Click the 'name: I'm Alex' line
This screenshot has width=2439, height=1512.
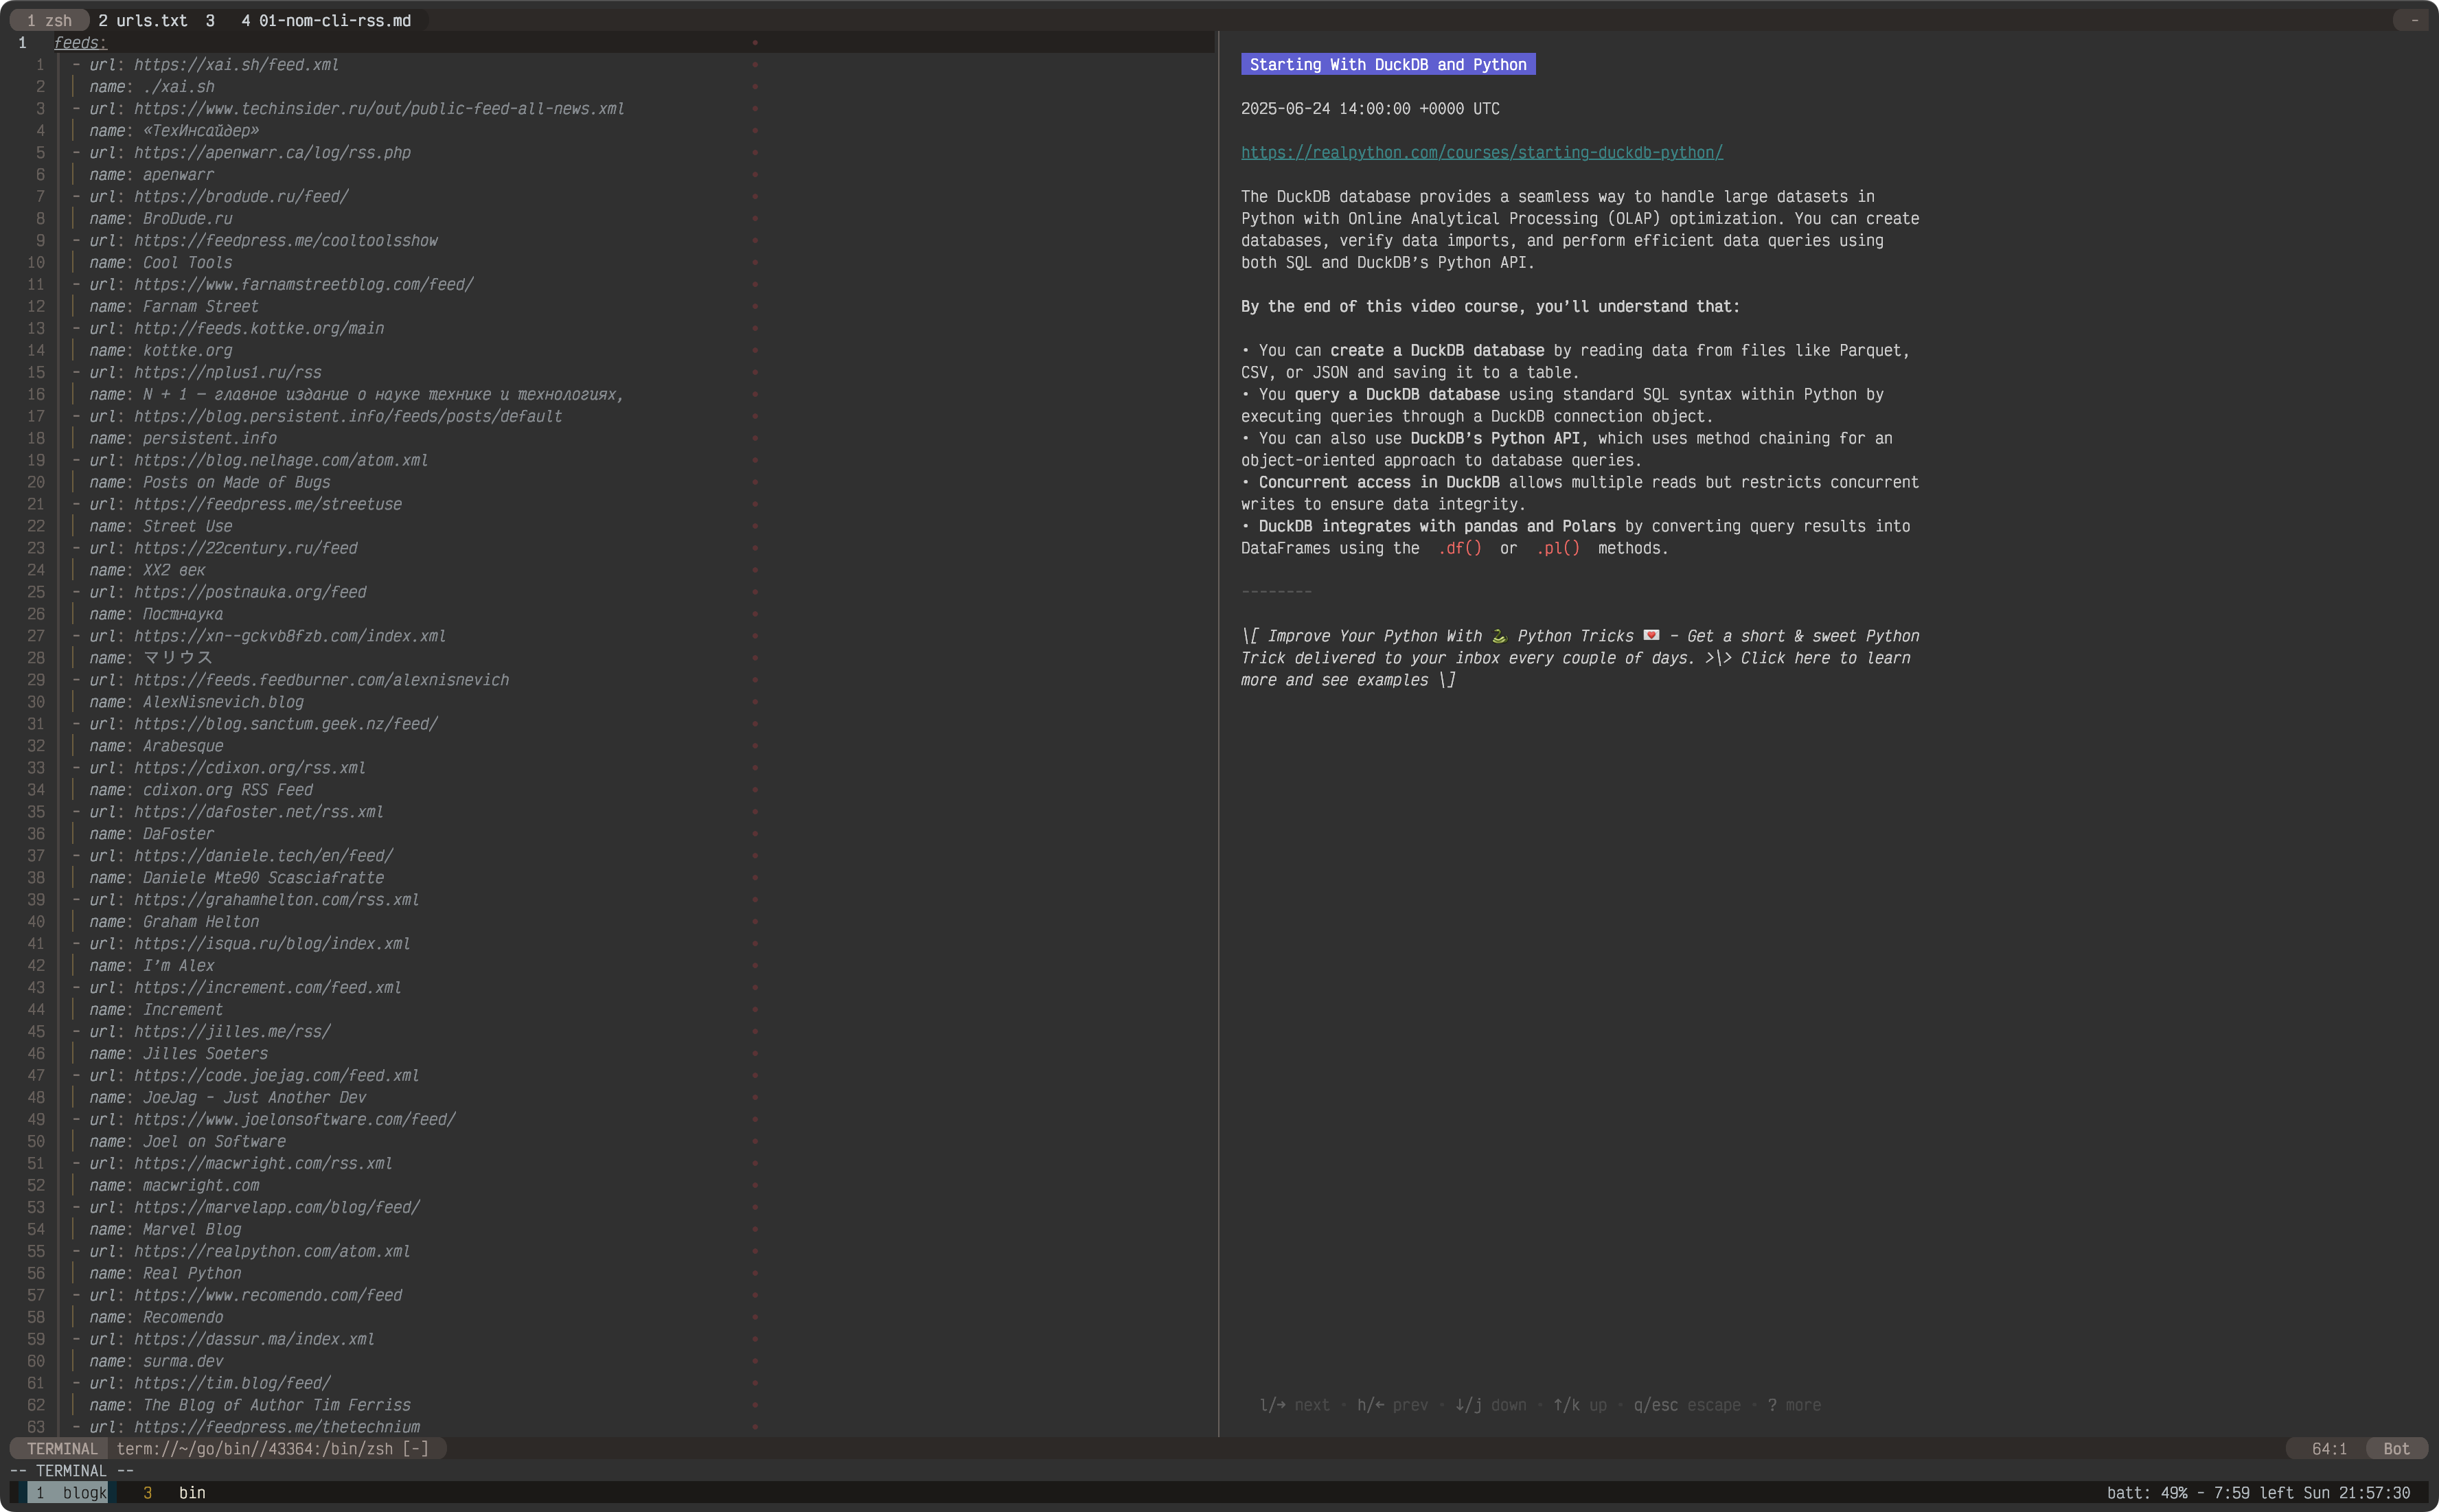(152, 966)
